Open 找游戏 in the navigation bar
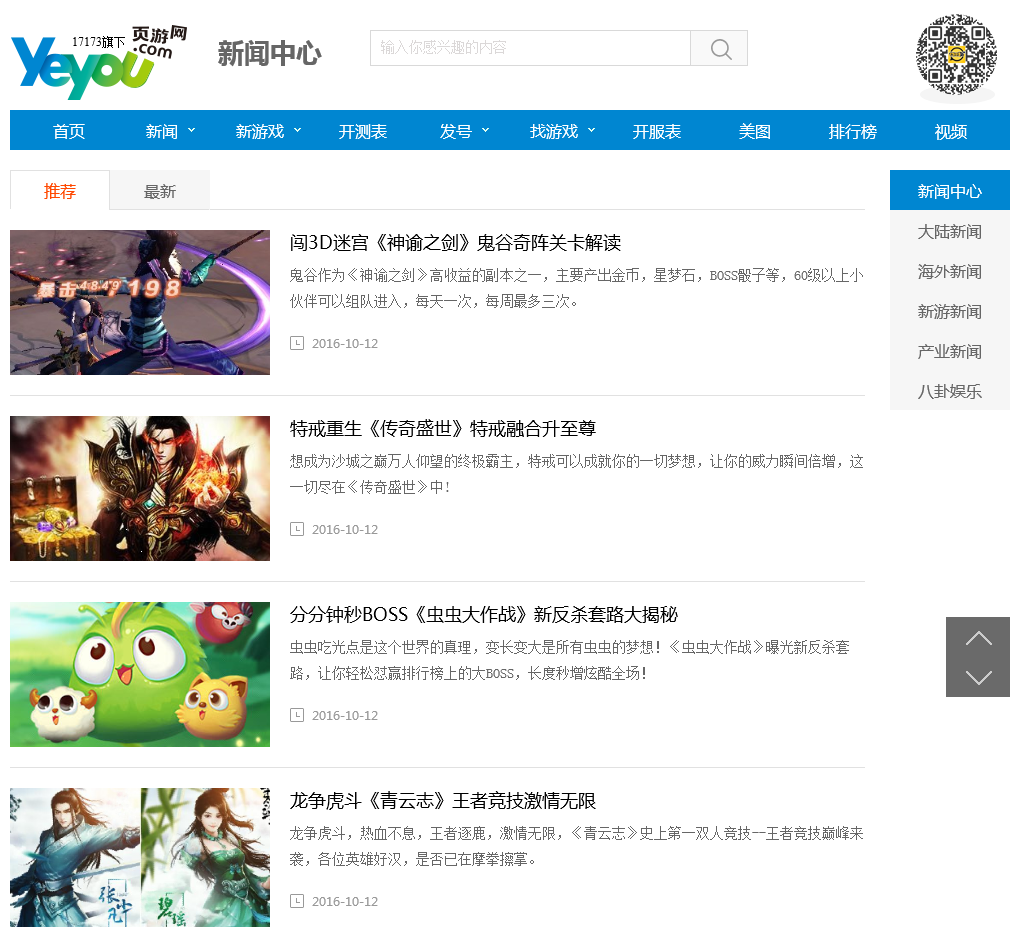Image resolution: width=1020 pixels, height=927 pixels. pos(554,131)
